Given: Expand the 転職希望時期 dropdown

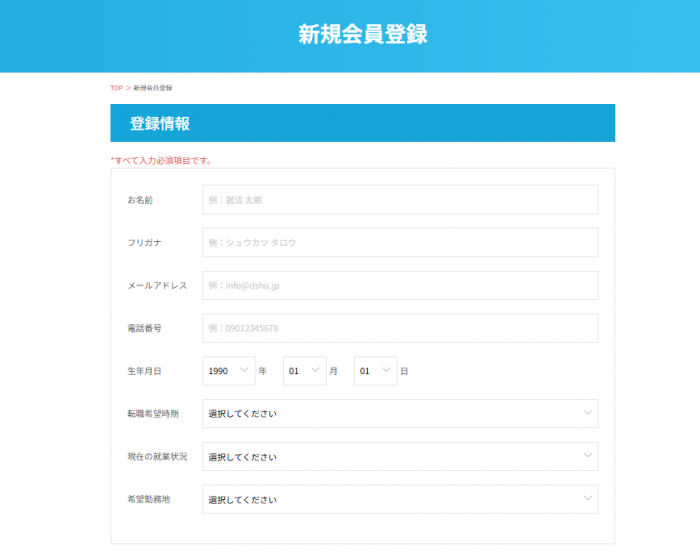Looking at the screenshot, I should (x=400, y=414).
